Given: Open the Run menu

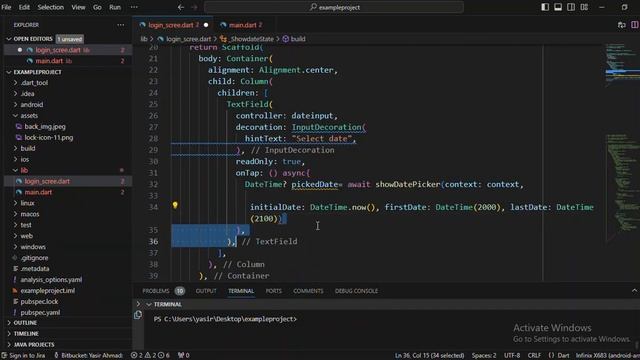Looking at the screenshot, I should [115, 7].
